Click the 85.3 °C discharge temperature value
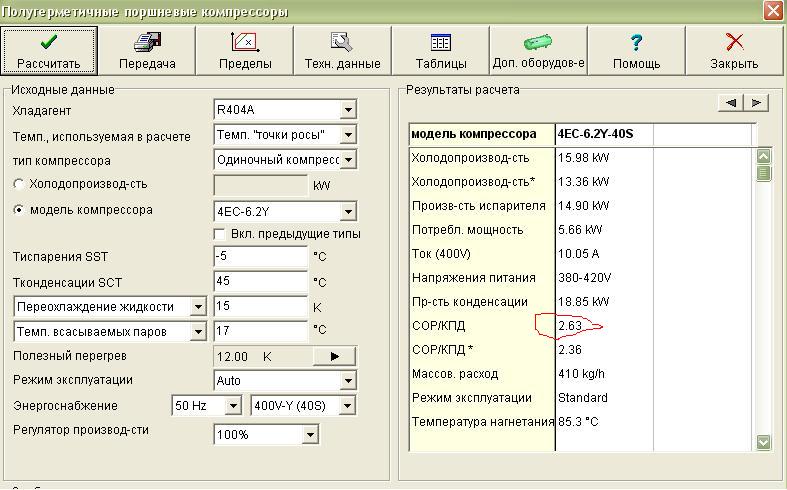The image size is (787, 490). pos(578,422)
